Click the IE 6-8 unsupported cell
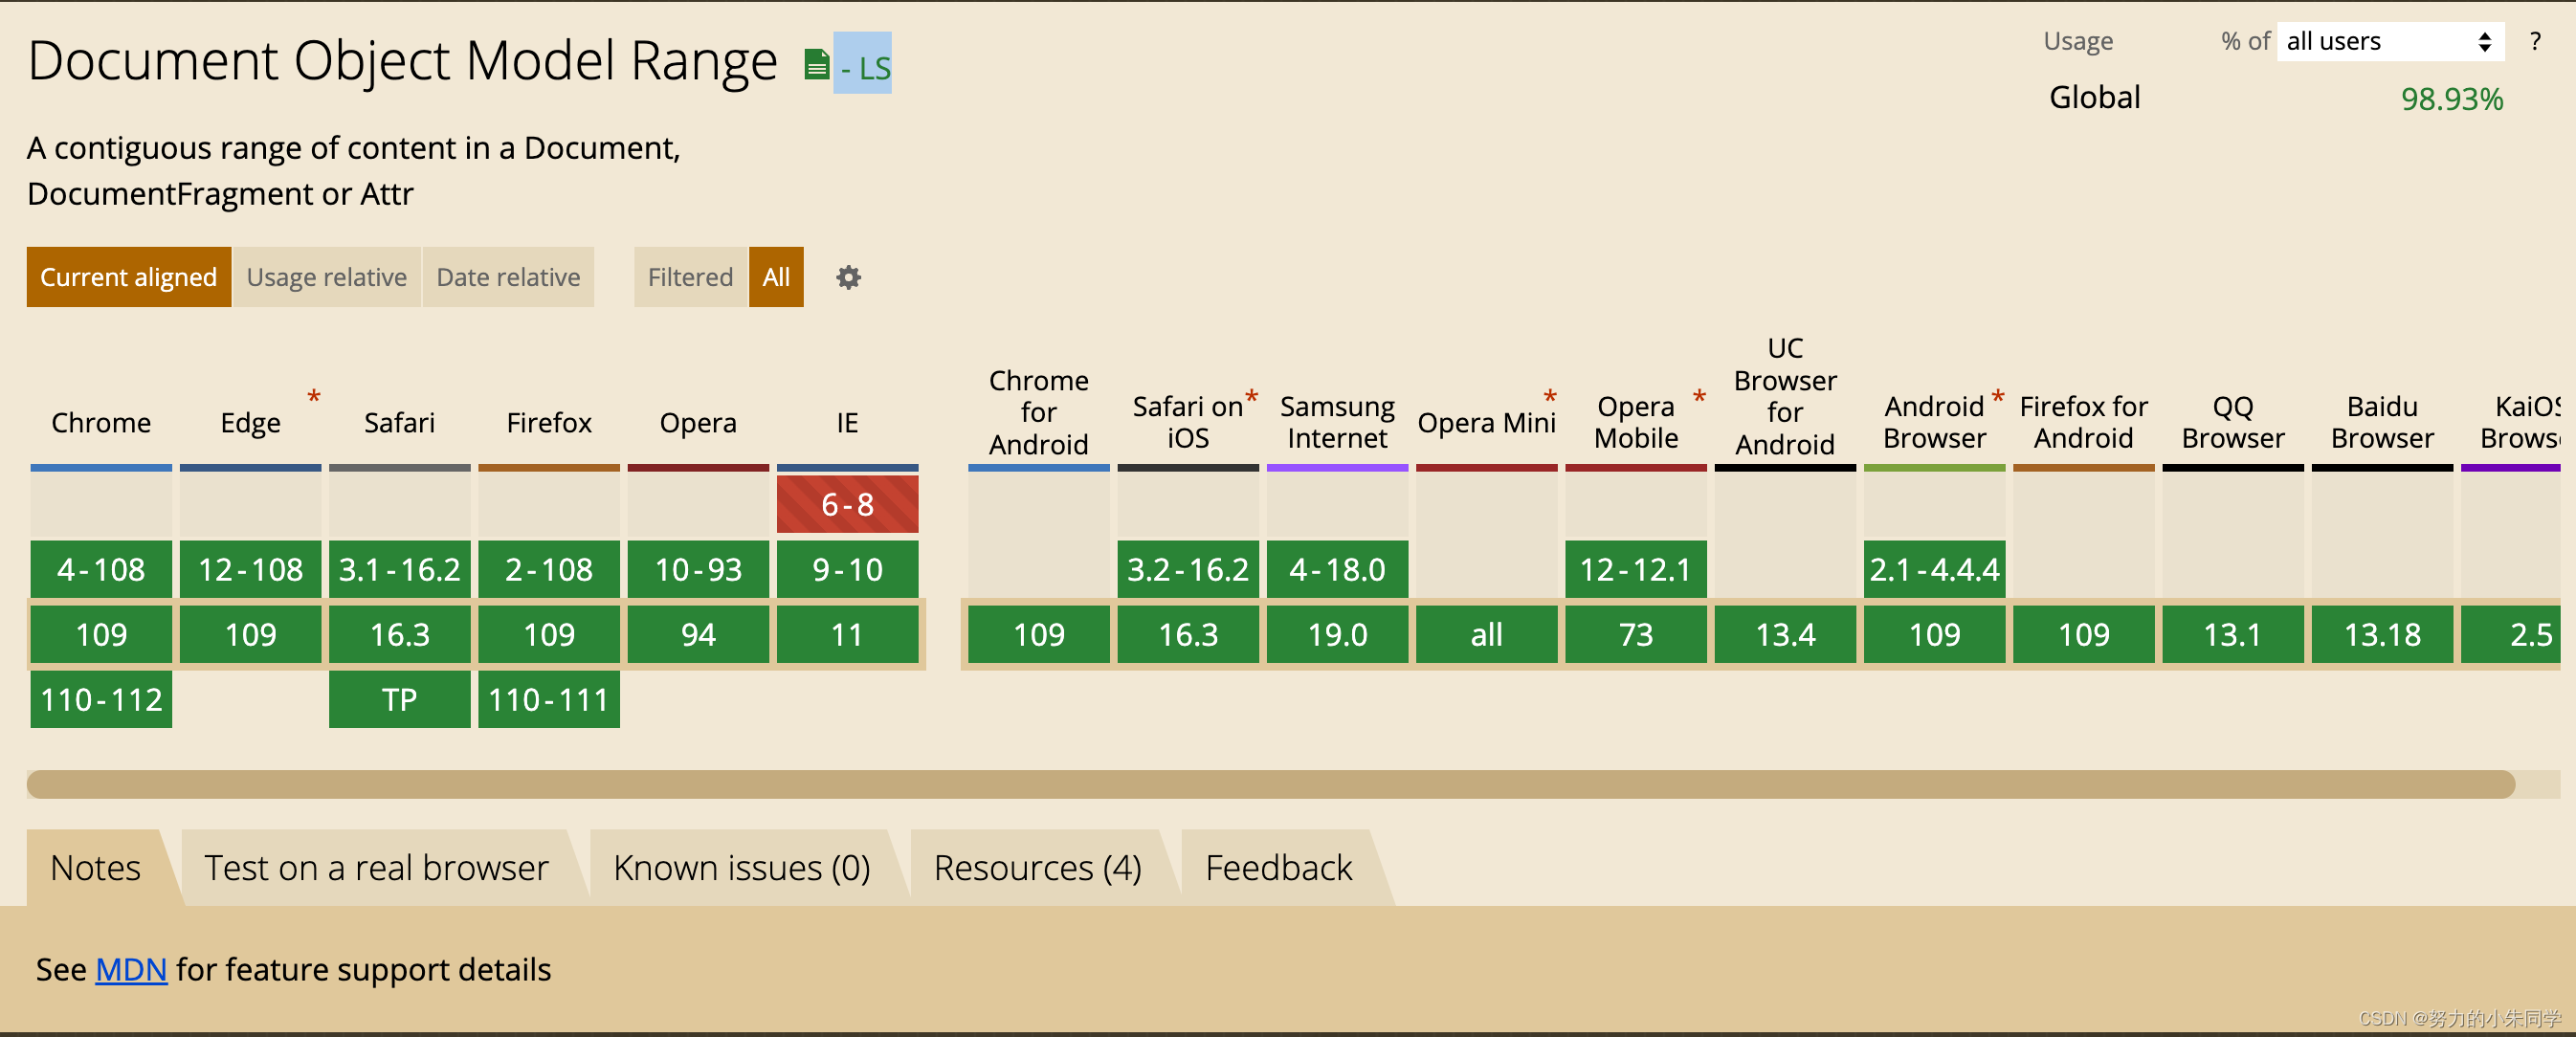Image resolution: width=2576 pixels, height=1037 pixels. pos(847,504)
